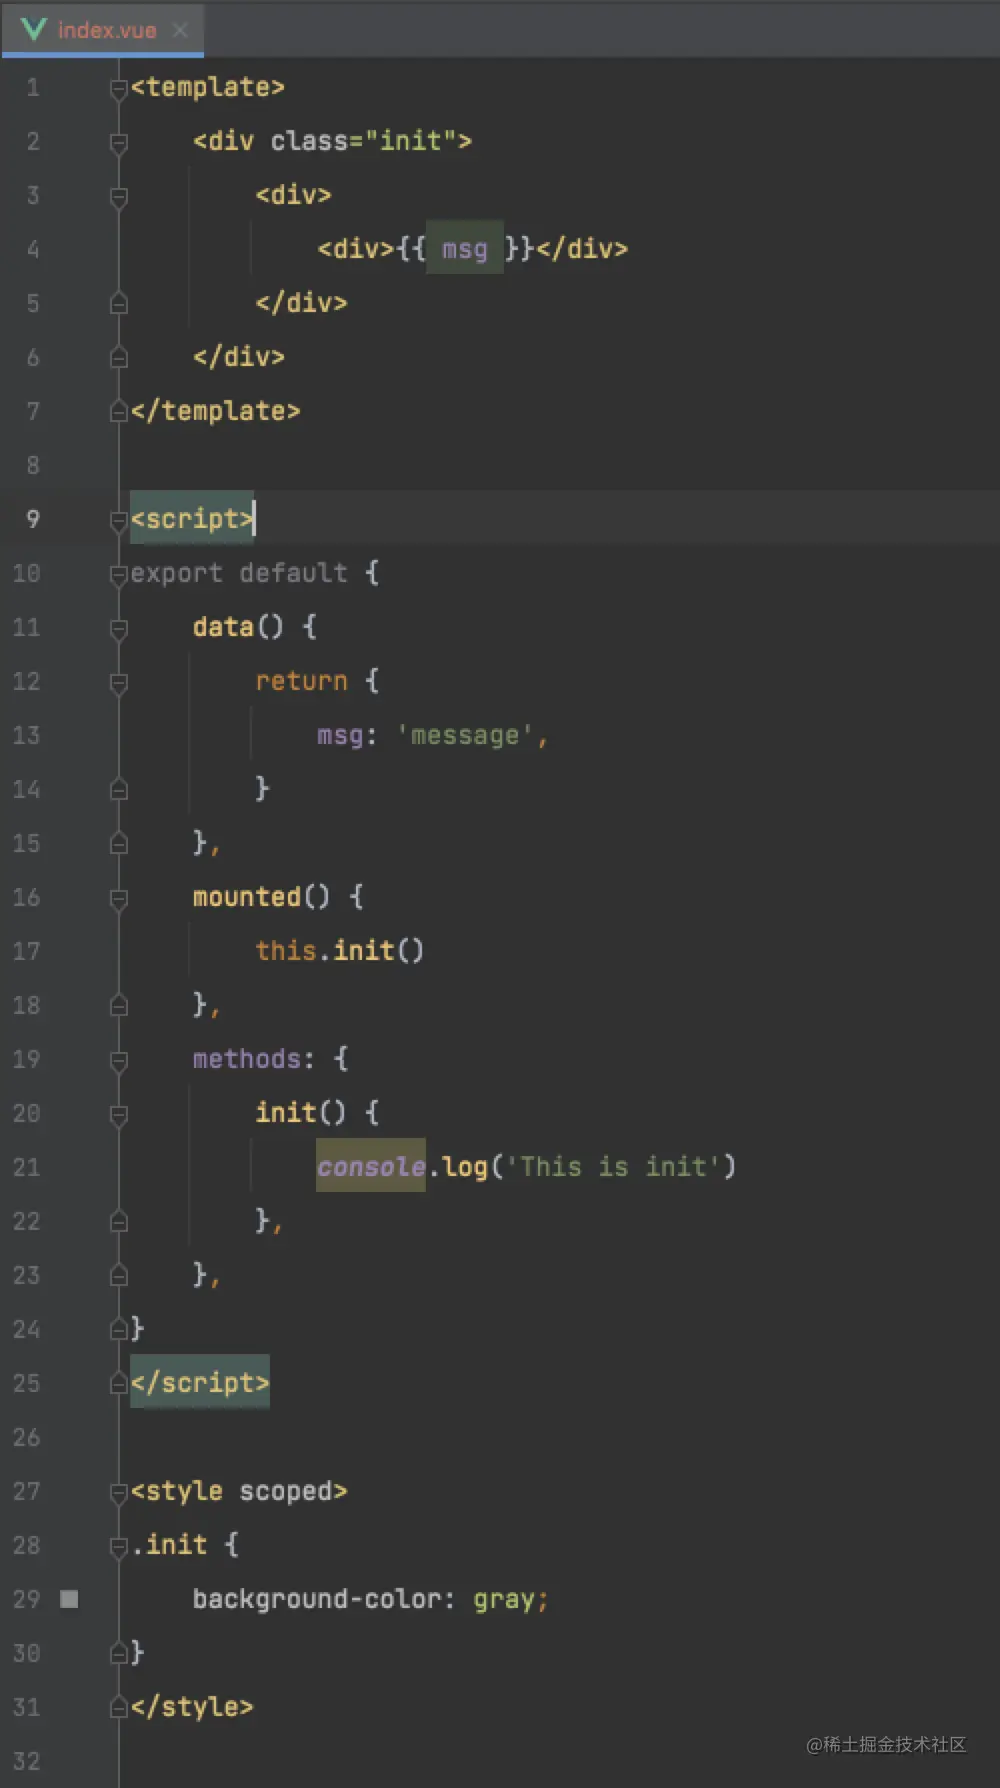The width and height of the screenshot is (1000, 1788).
Task: Click the closing fold marker at line 7
Action: coord(119,411)
